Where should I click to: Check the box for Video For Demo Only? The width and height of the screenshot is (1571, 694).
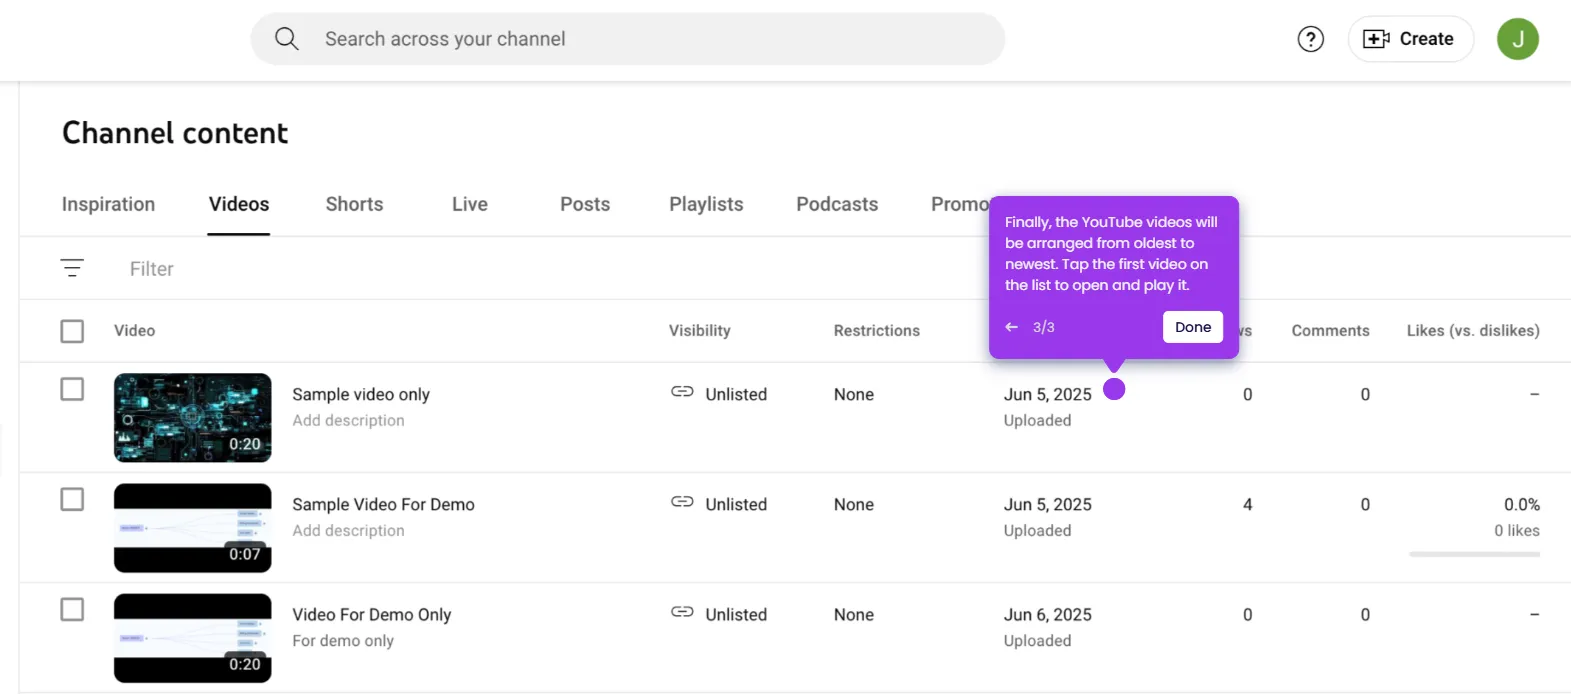[x=72, y=609]
